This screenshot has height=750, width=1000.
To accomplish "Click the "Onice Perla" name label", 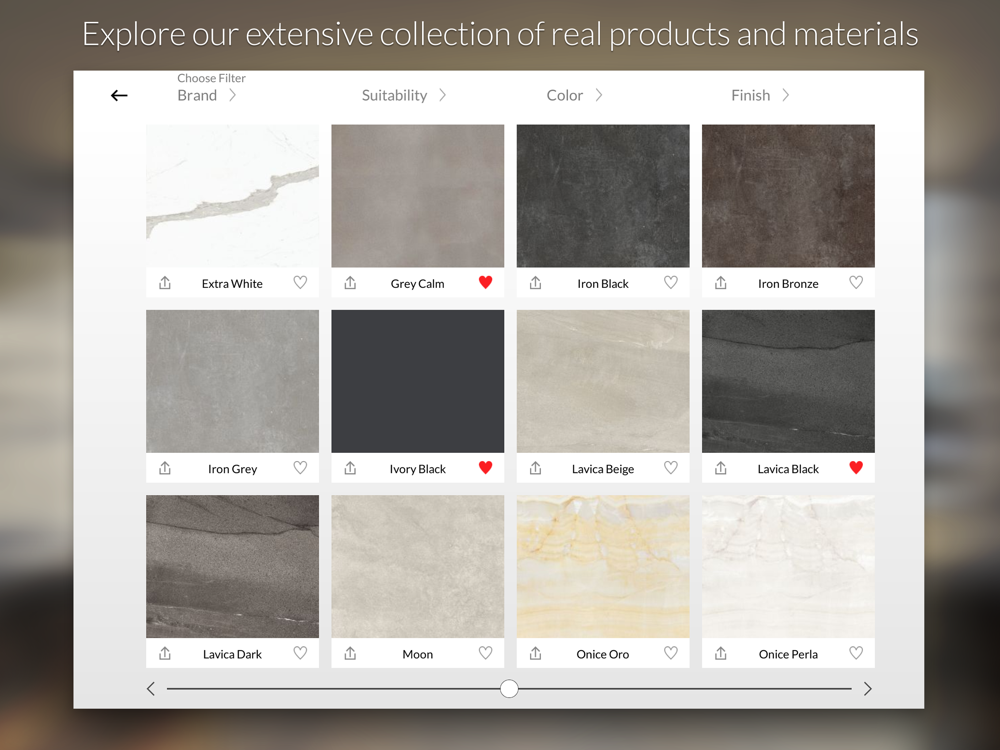I will click(788, 654).
